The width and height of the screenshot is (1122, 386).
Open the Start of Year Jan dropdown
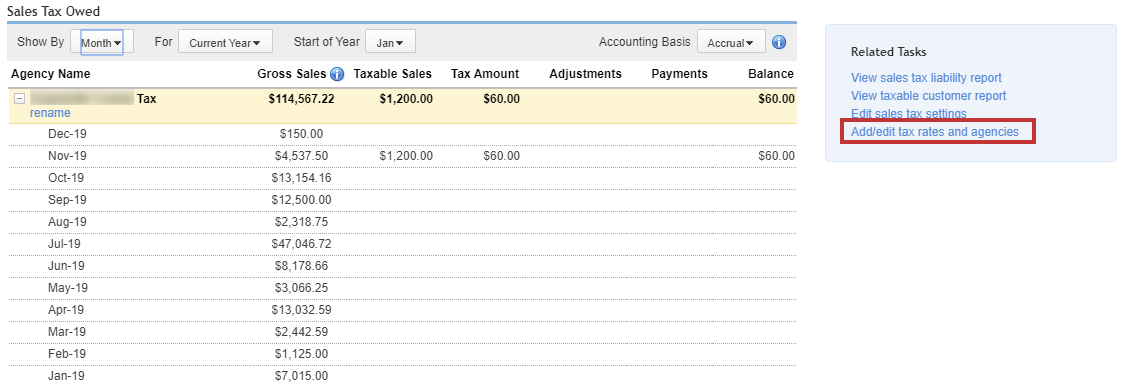[x=390, y=42]
